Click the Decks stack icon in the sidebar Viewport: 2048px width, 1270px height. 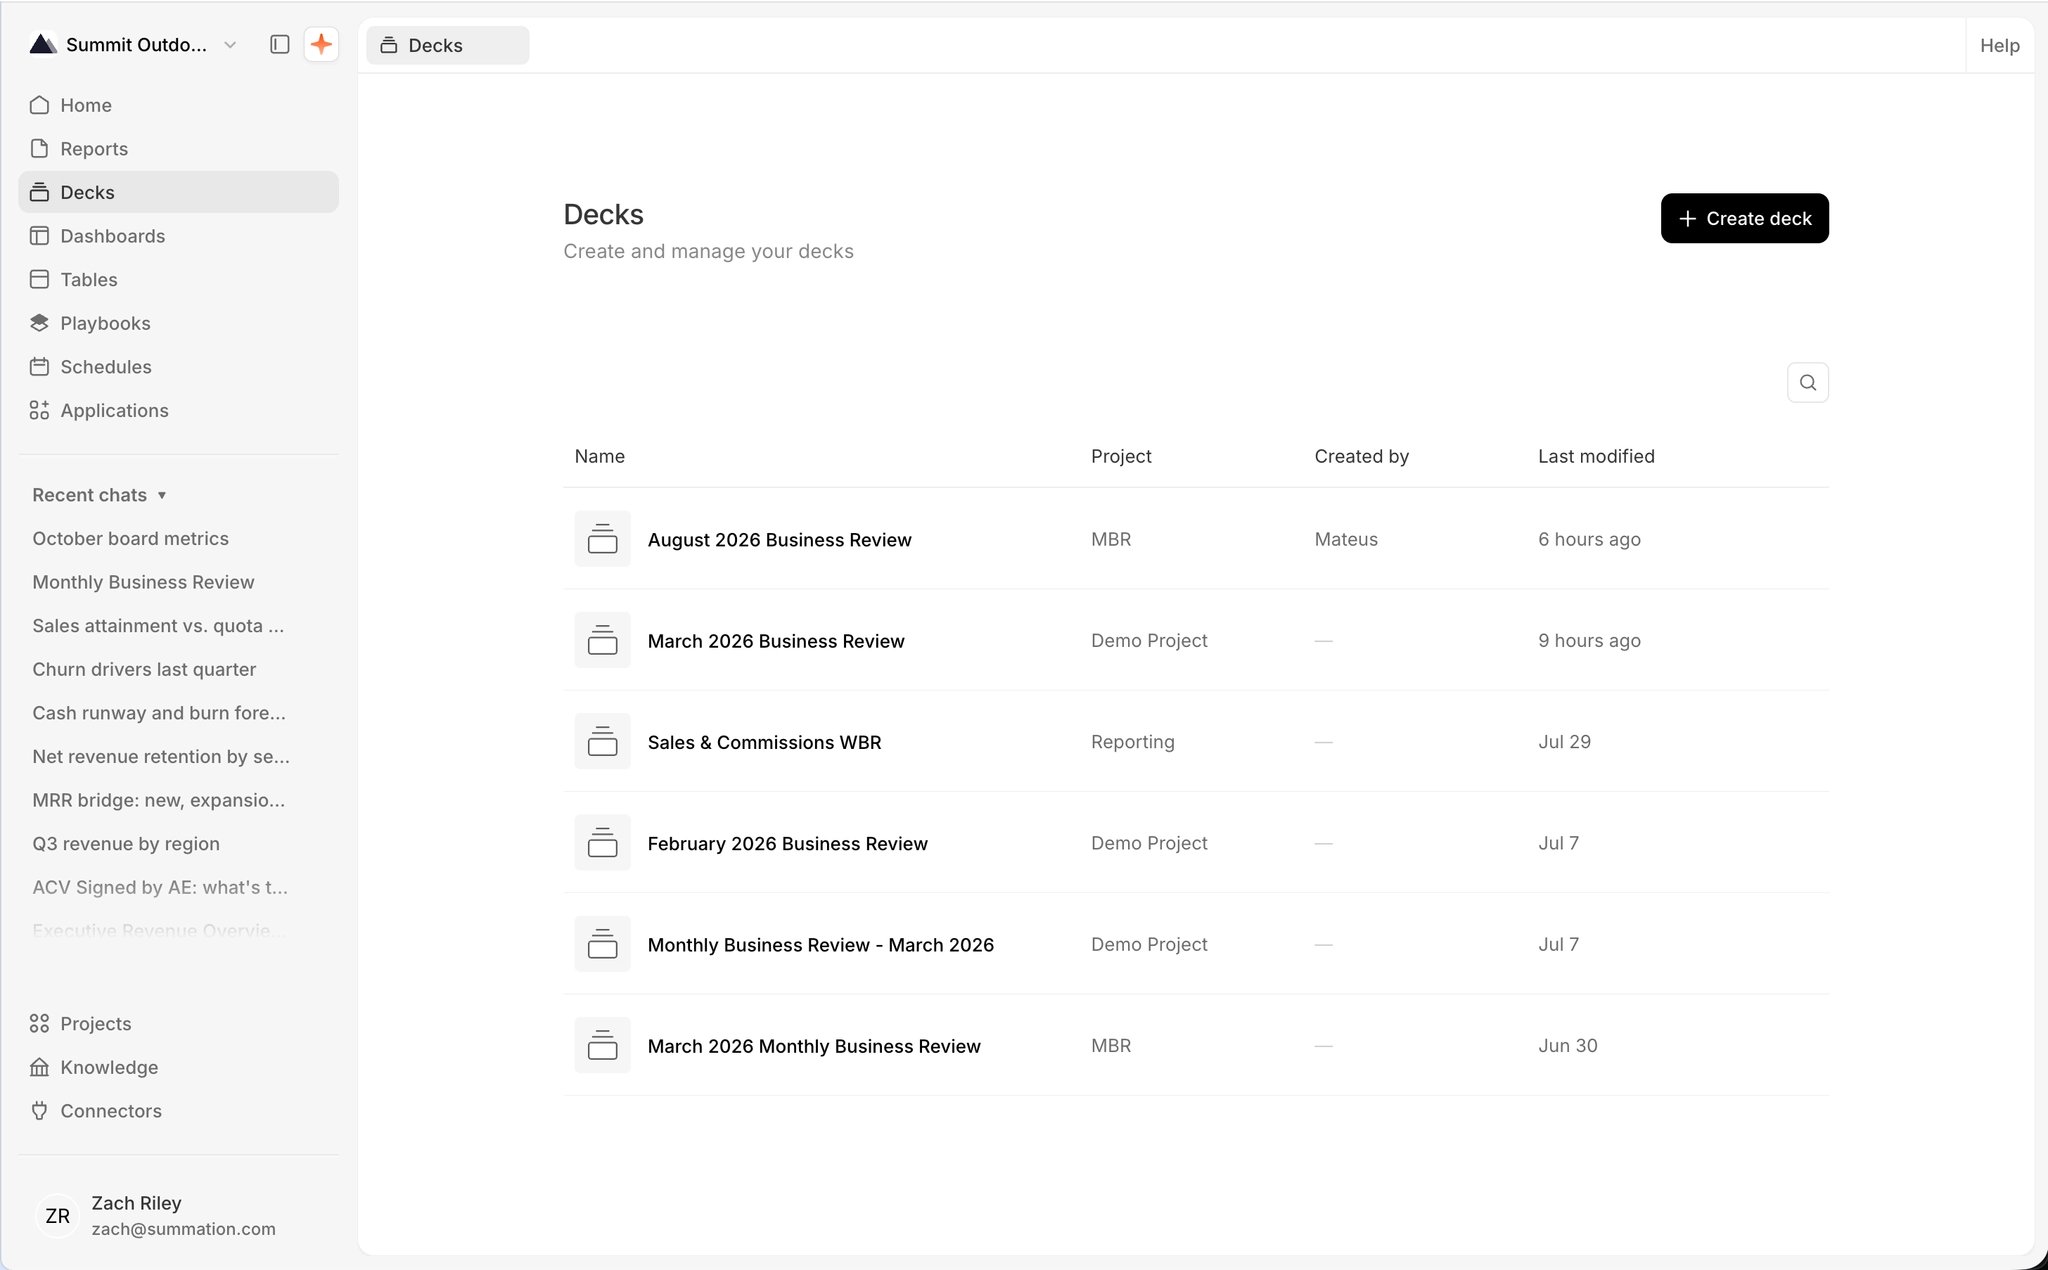click(x=39, y=192)
